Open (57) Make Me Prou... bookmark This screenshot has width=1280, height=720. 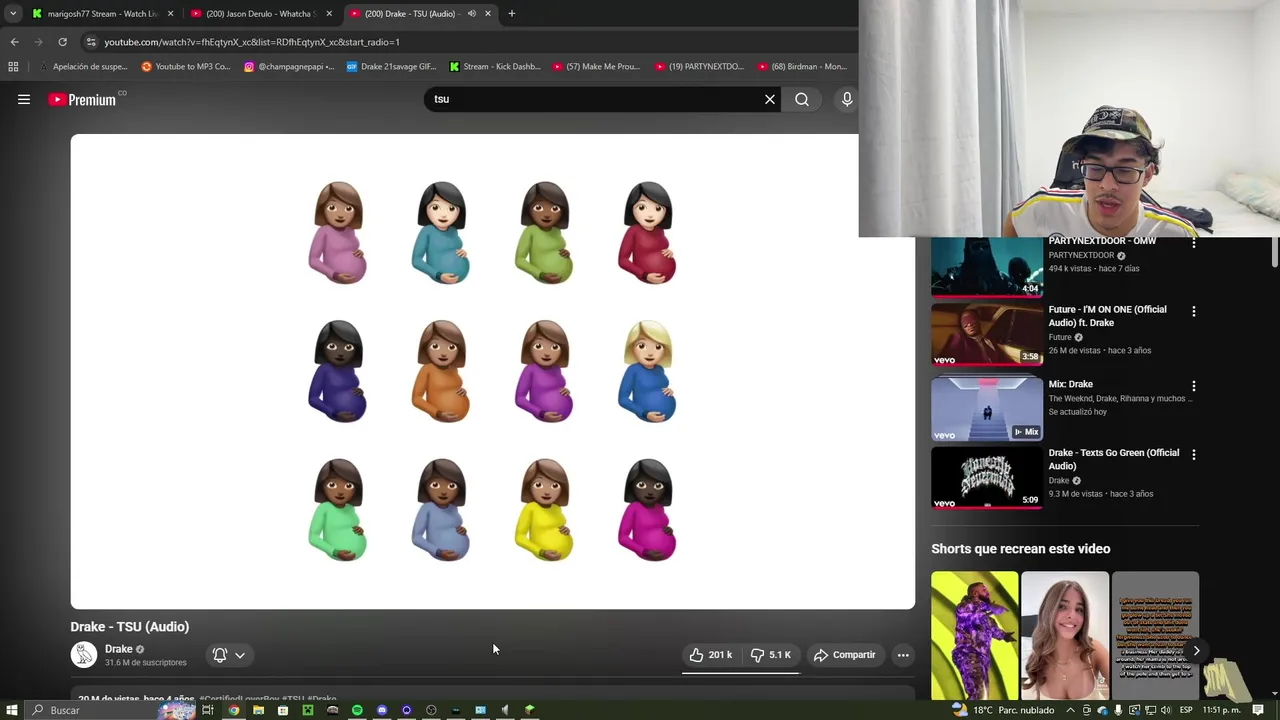click(x=596, y=67)
